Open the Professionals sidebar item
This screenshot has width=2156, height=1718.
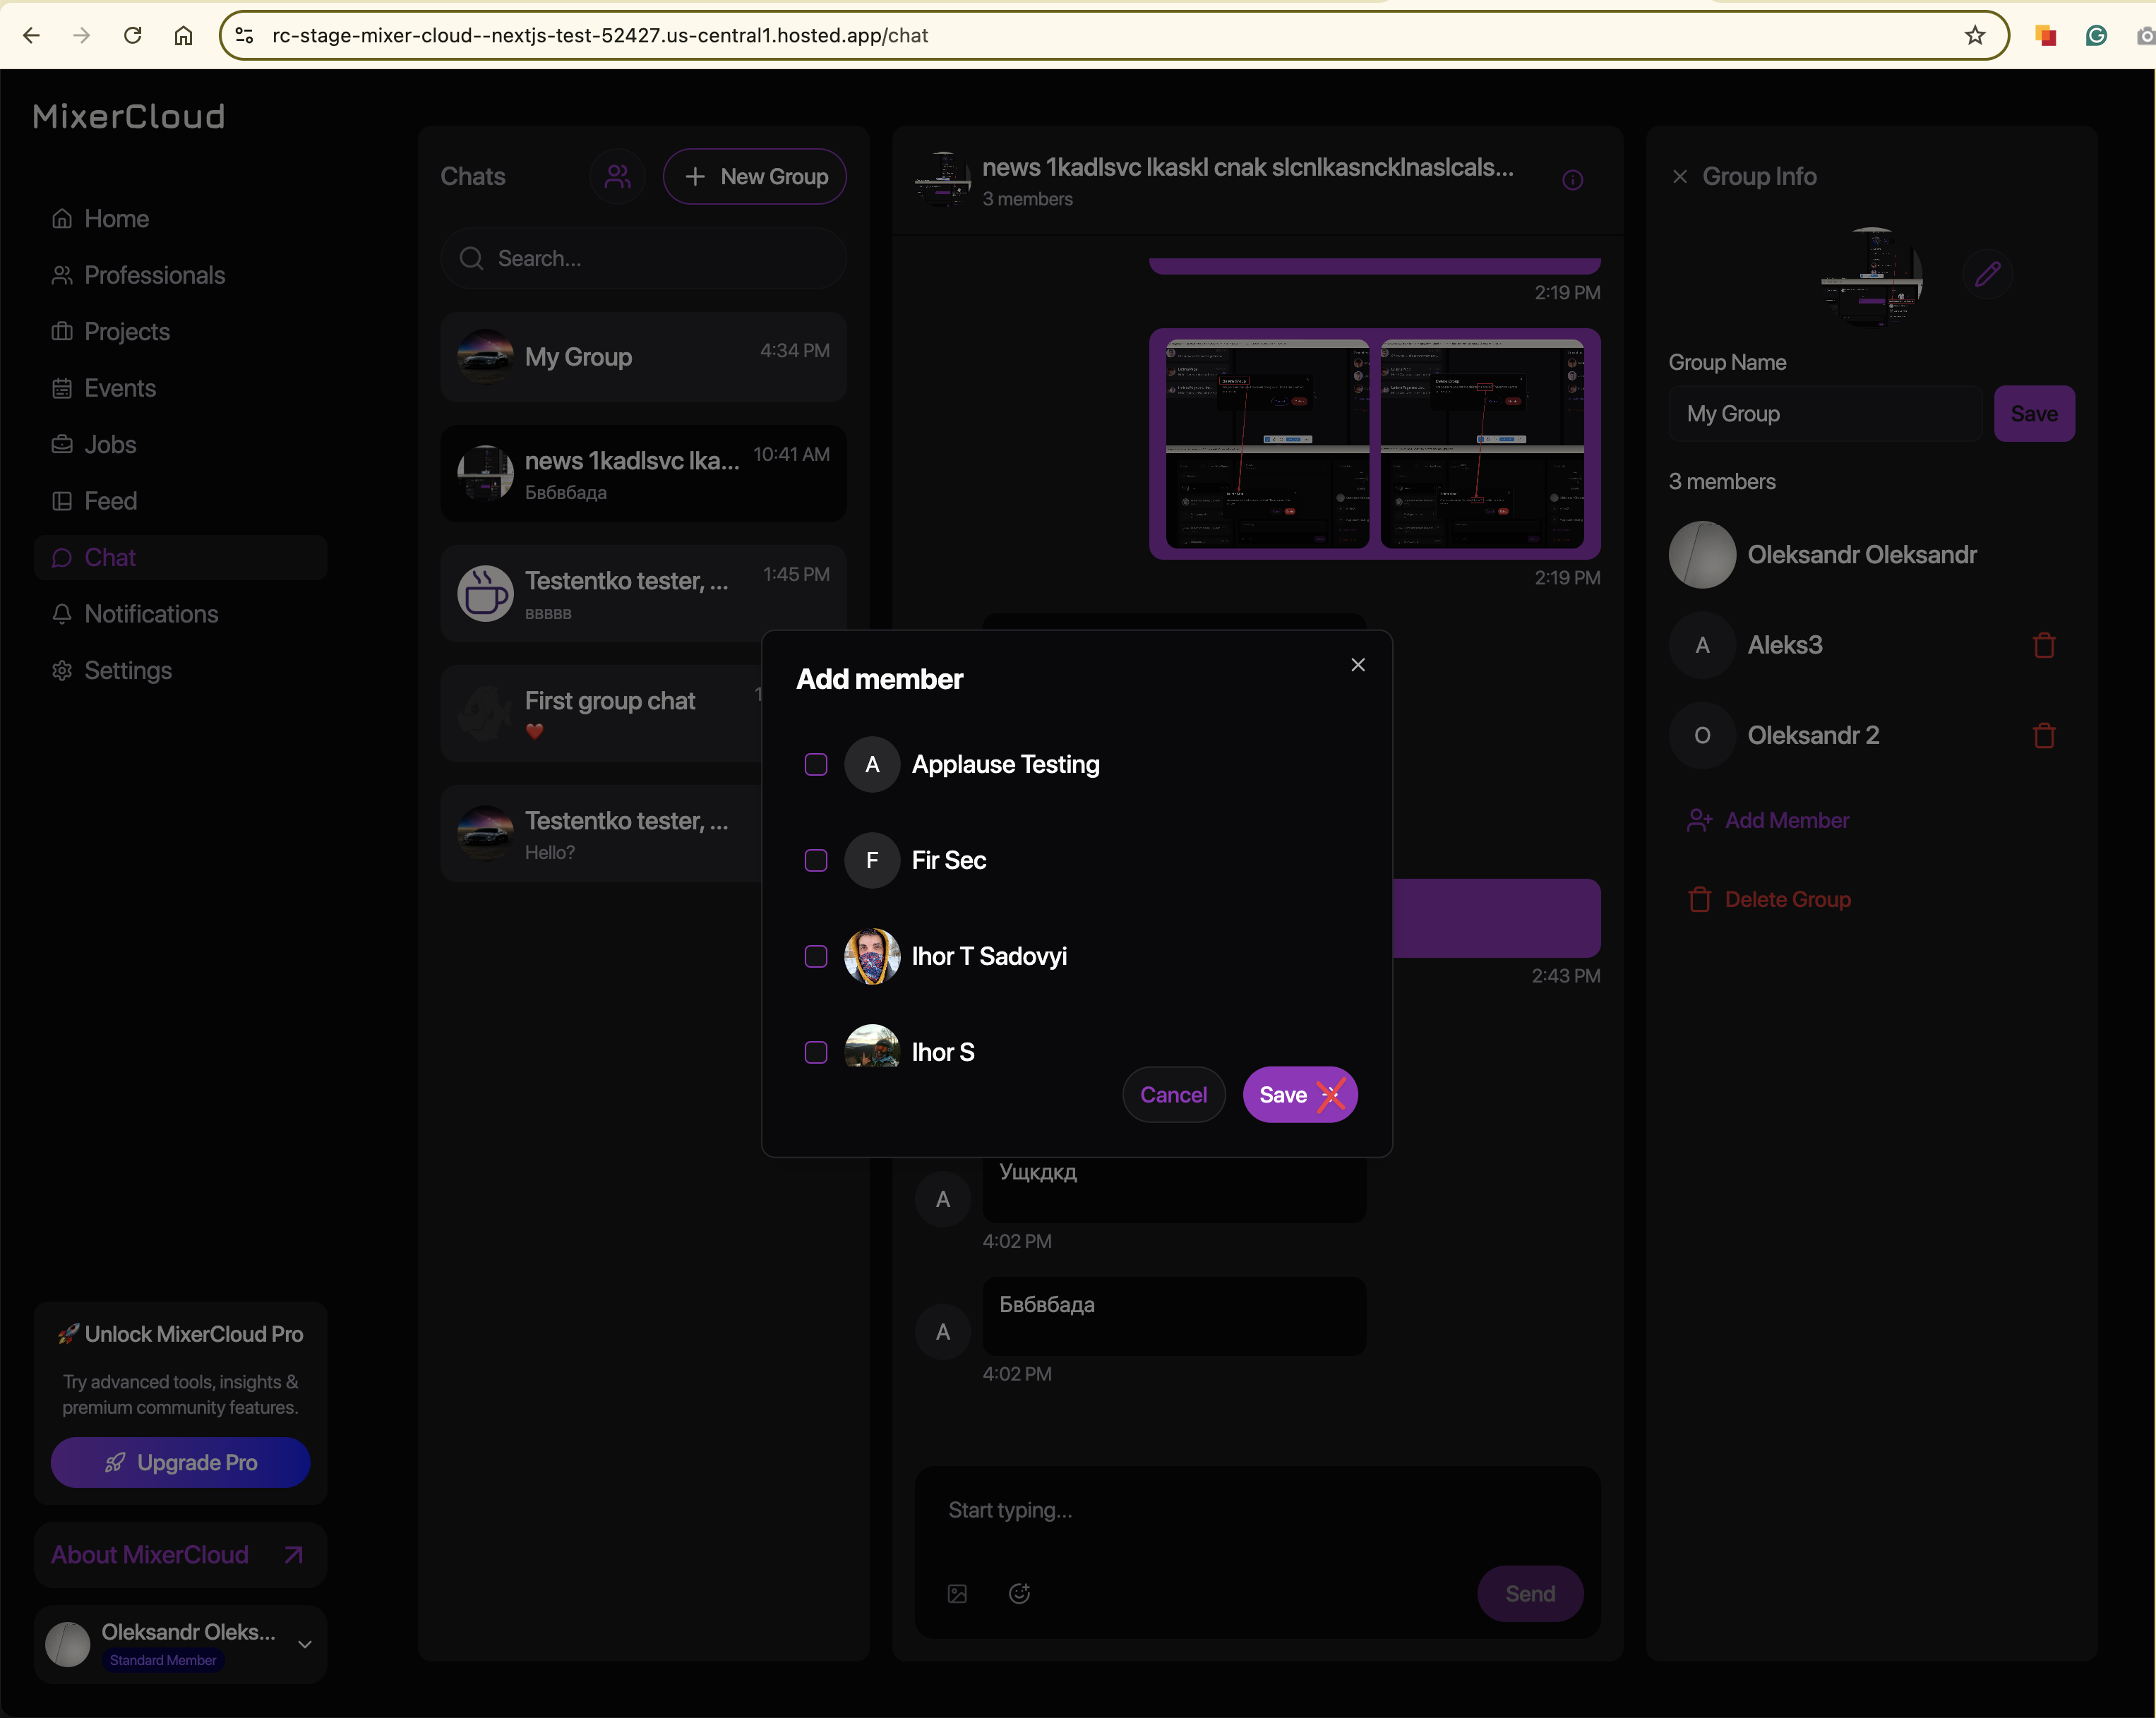tap(154, 275)
